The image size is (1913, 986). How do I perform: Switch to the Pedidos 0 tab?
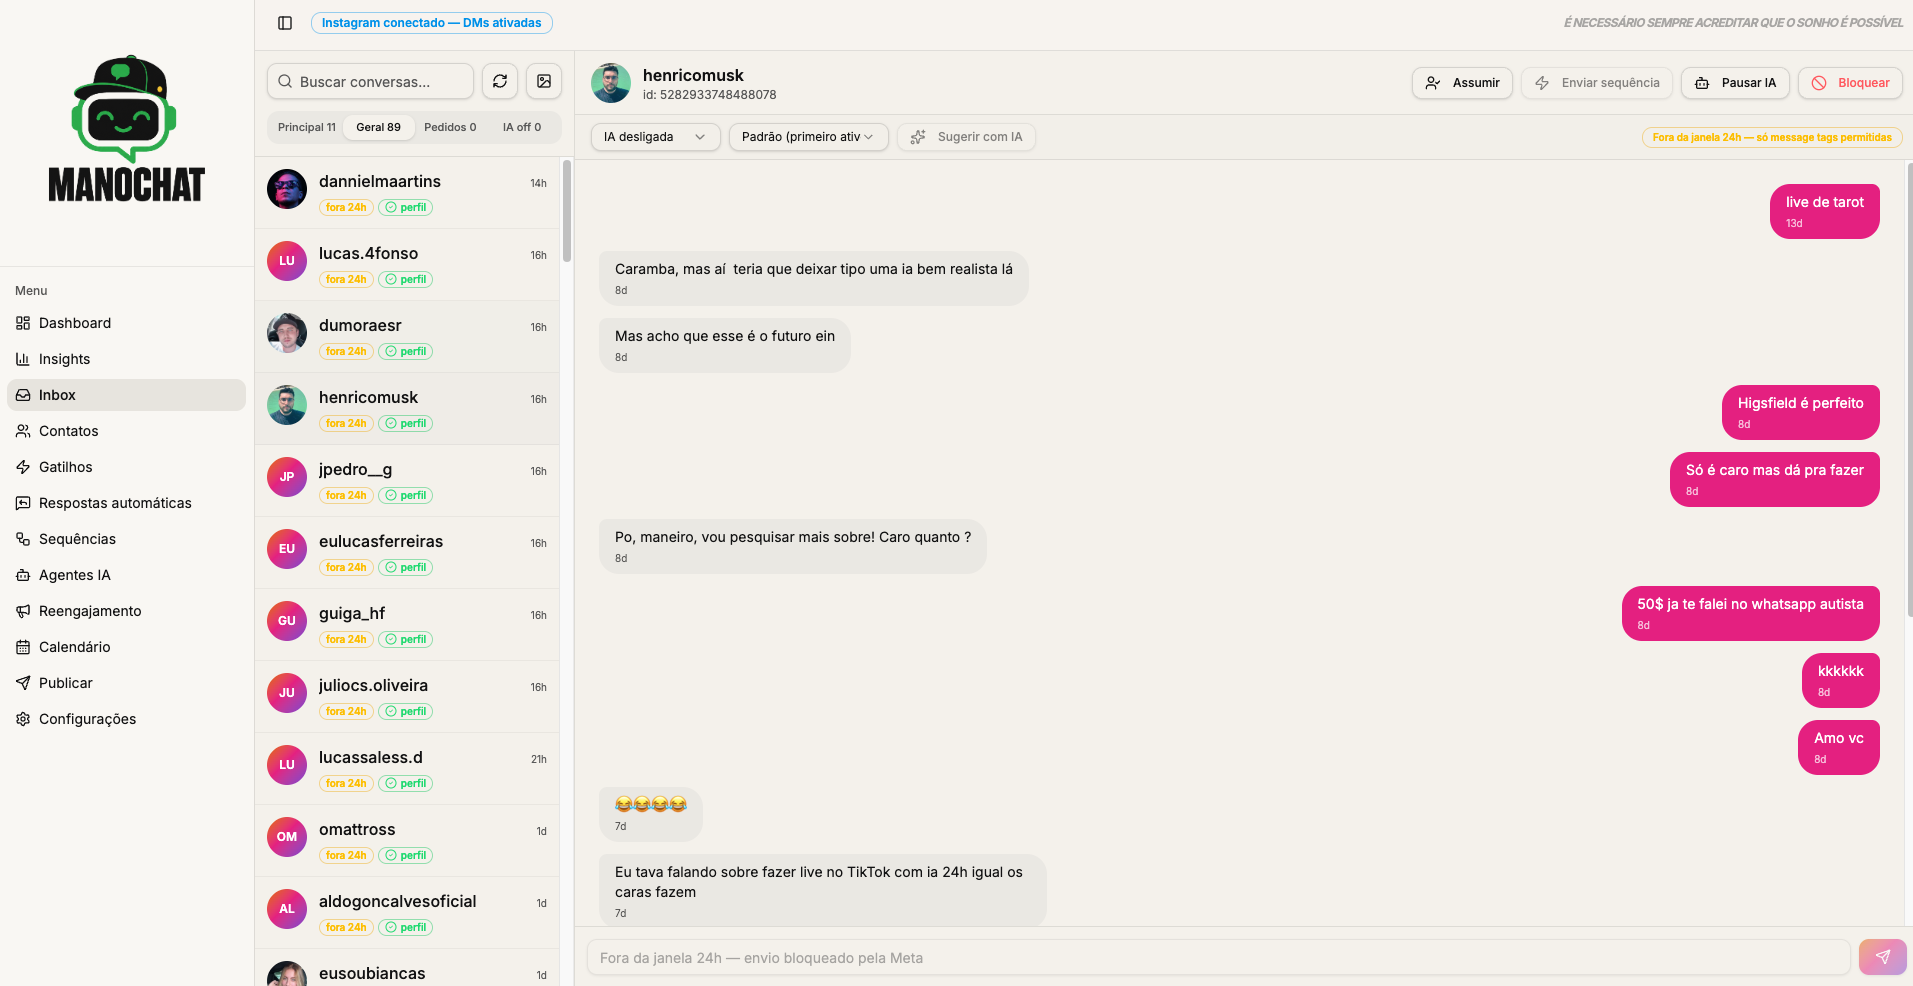click(450, 127)
